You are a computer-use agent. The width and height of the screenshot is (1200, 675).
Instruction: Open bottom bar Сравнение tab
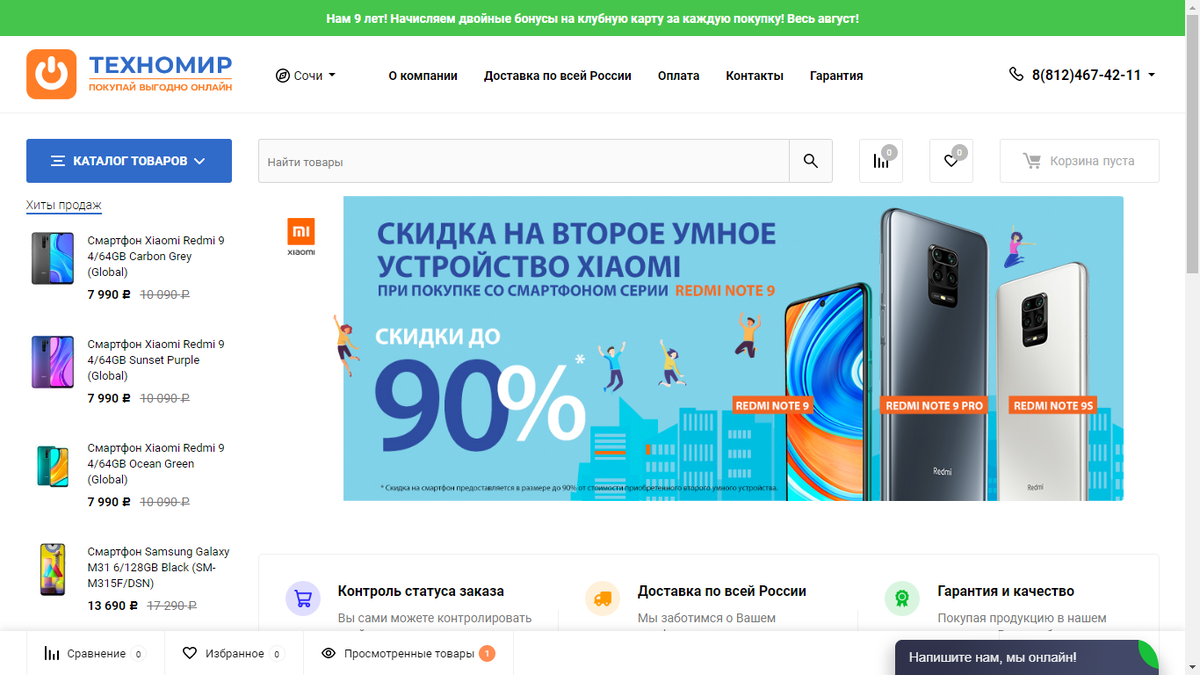tap(94, 654)
